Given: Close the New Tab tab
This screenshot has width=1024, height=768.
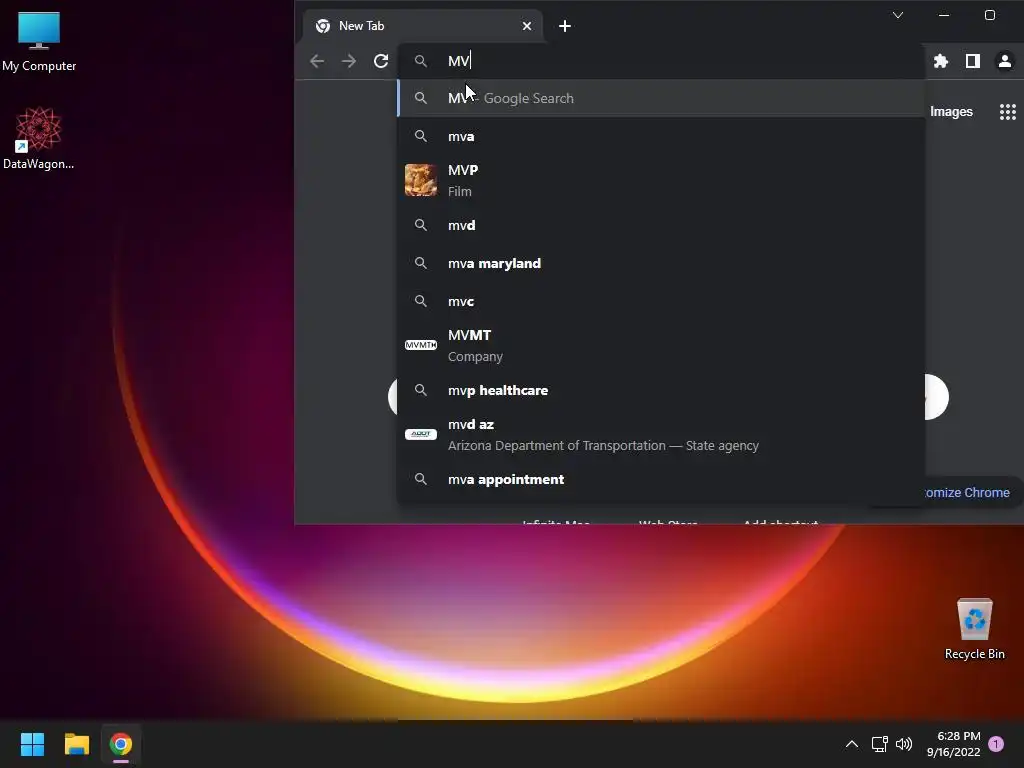Looking at the screenshot, I should (527, 26).
